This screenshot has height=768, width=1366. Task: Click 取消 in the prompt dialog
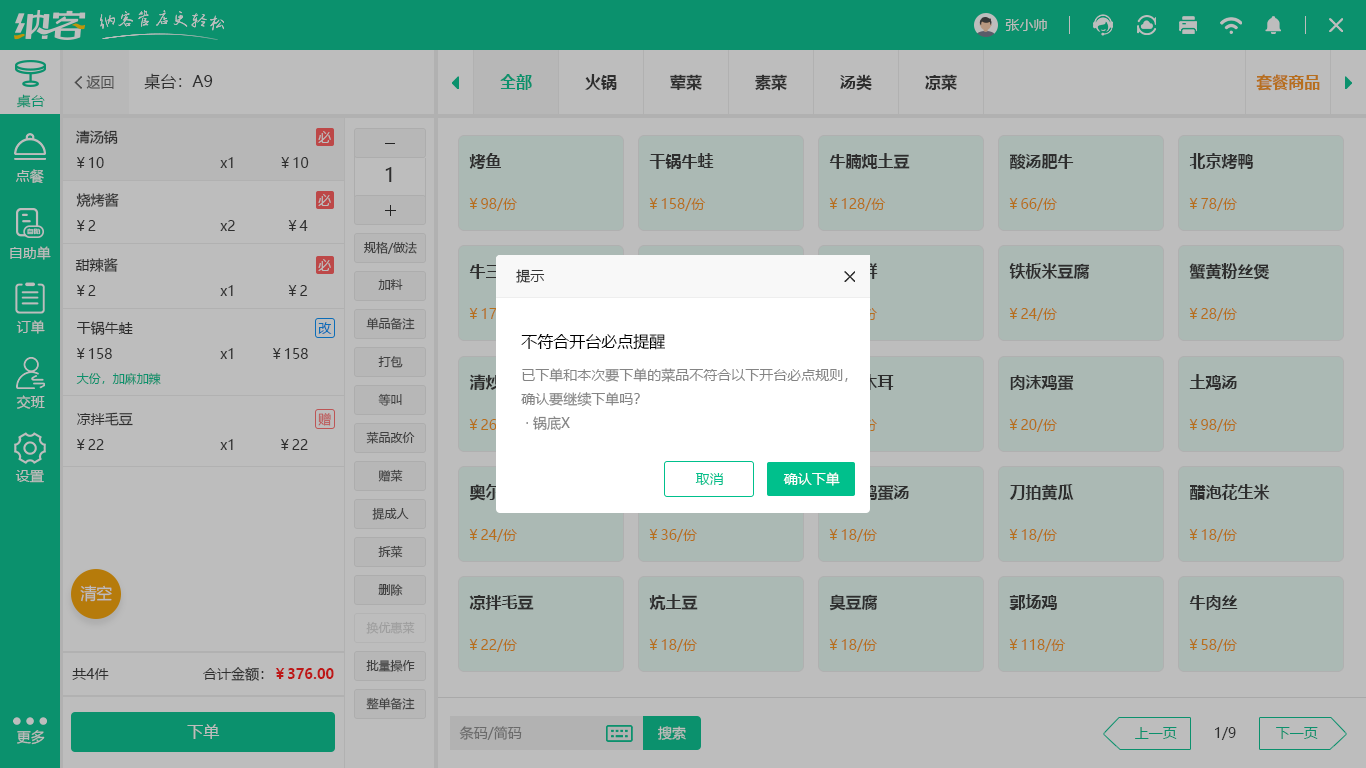coord(709,479)
